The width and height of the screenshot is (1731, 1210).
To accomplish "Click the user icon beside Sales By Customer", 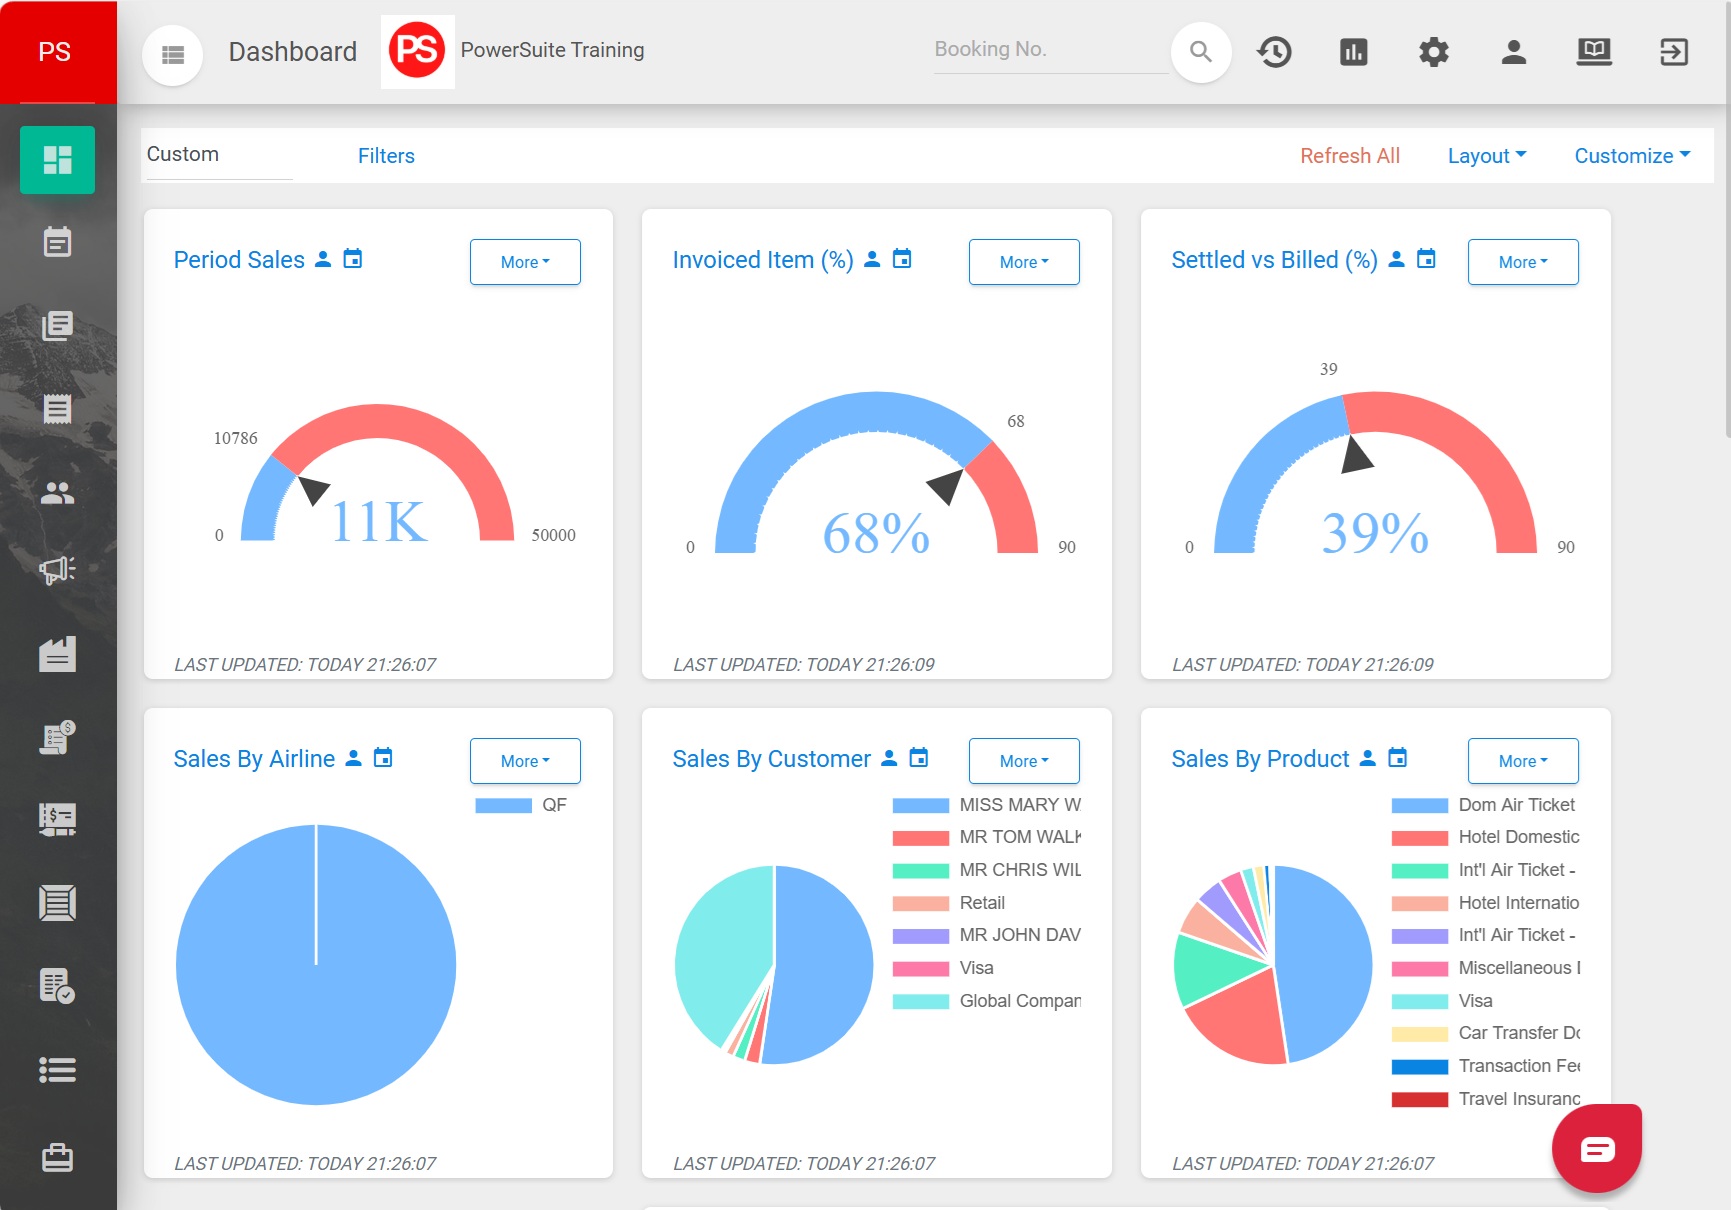I will tap(889, 758).
